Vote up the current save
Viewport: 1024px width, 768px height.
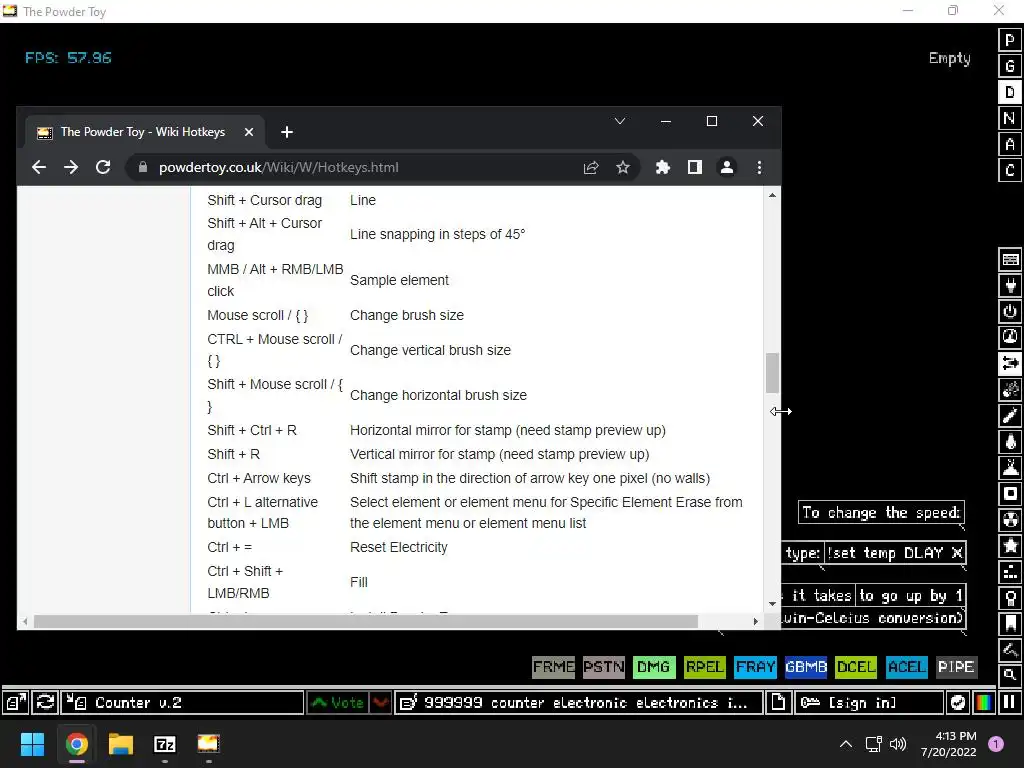(x=338, y=703)
